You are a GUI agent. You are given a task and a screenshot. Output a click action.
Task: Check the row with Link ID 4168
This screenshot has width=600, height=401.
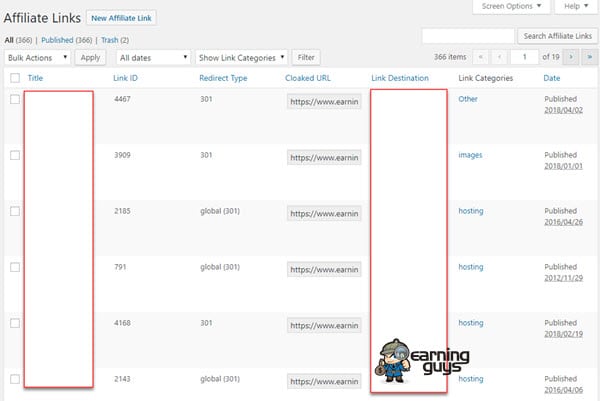click(x=15, y=323)
